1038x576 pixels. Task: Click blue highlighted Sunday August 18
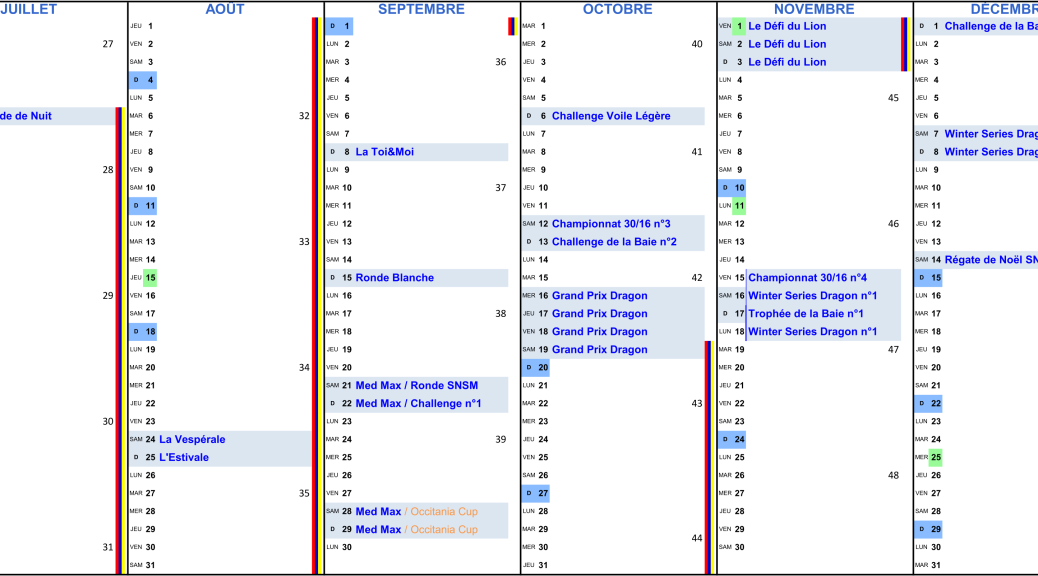(x=143, y=332)
